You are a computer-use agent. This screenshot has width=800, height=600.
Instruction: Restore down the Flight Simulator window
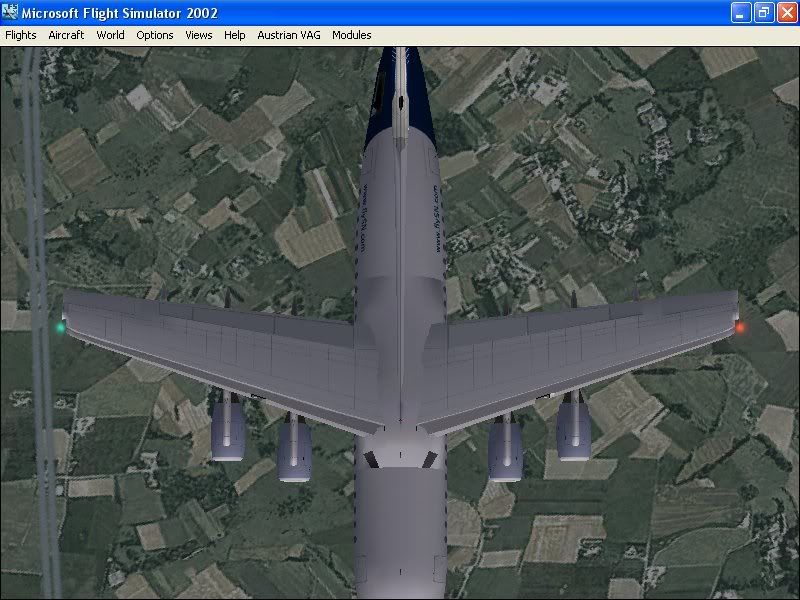763,13
